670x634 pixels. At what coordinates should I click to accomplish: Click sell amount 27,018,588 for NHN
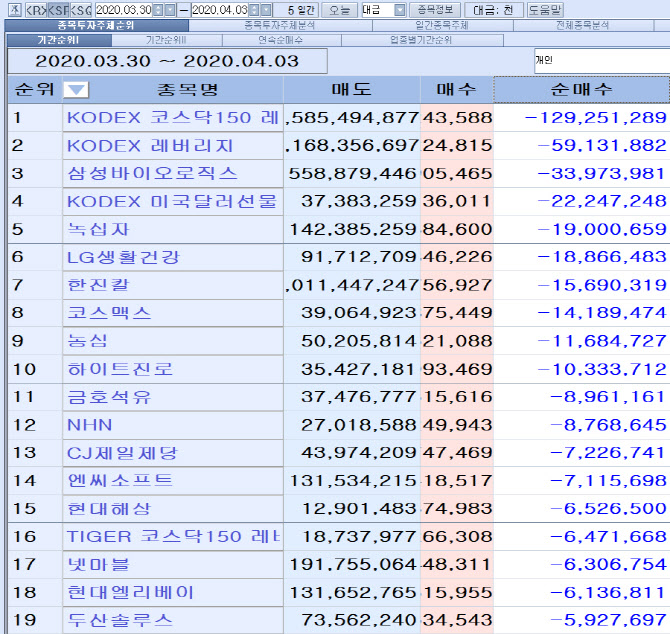359,425
